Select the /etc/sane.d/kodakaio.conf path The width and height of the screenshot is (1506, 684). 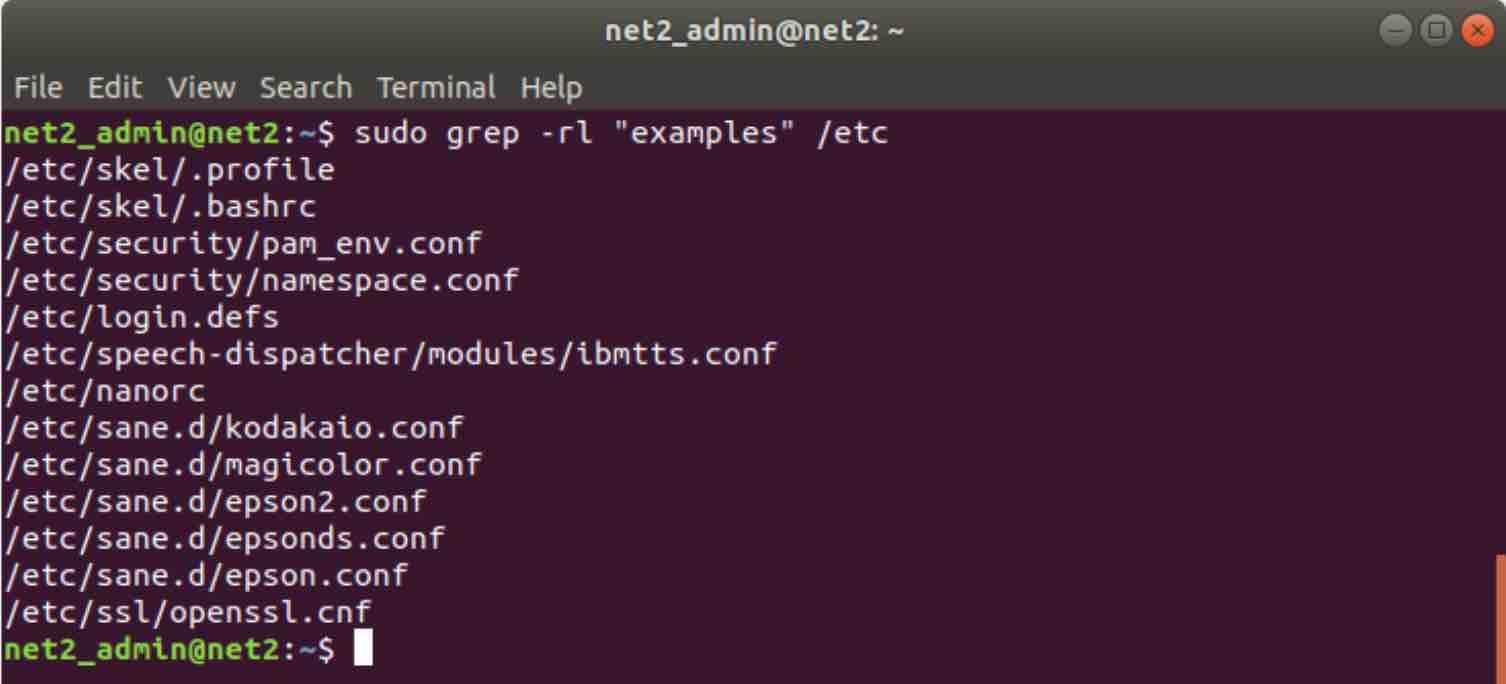(230, 427)
